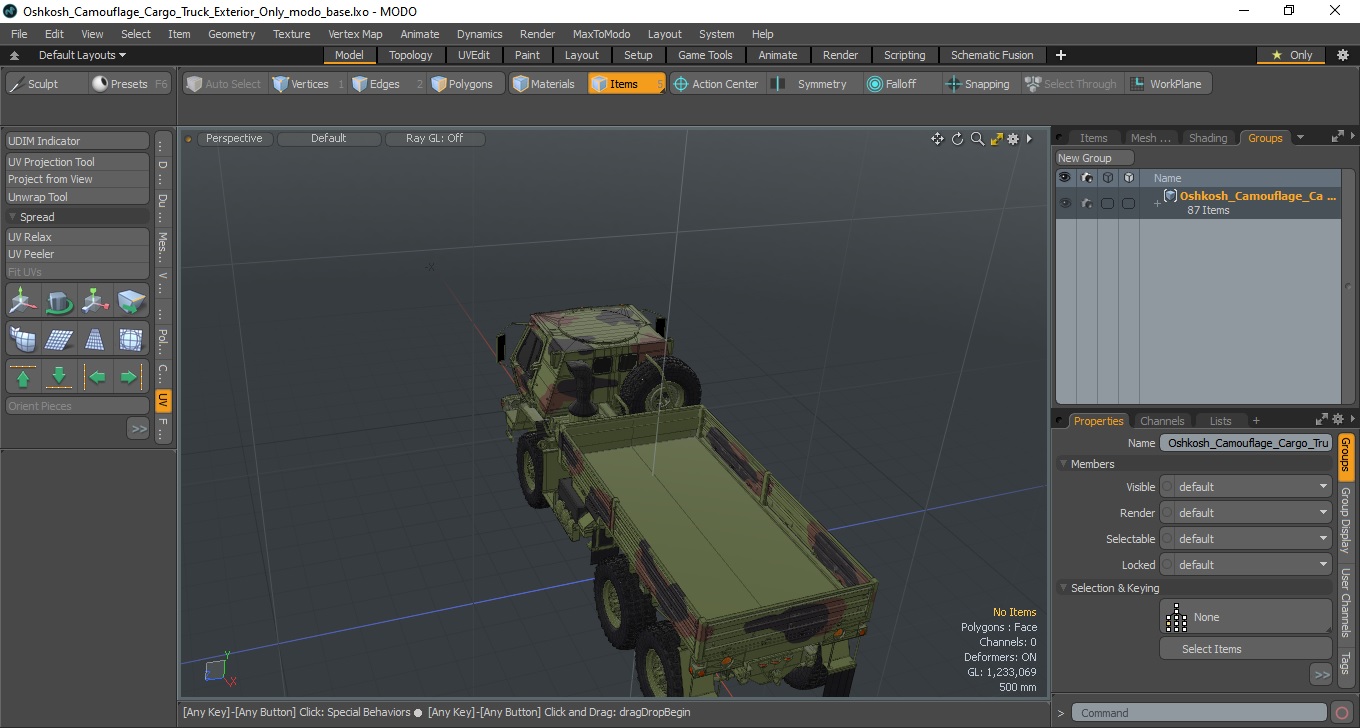Toggle Symmetry option
This screenshot has width=1360, height=728.
(811, 84)
